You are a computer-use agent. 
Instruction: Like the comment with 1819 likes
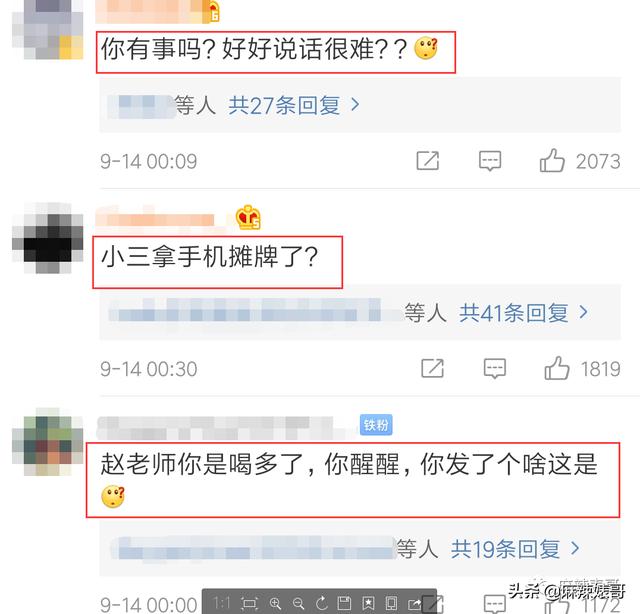point(557,368)
